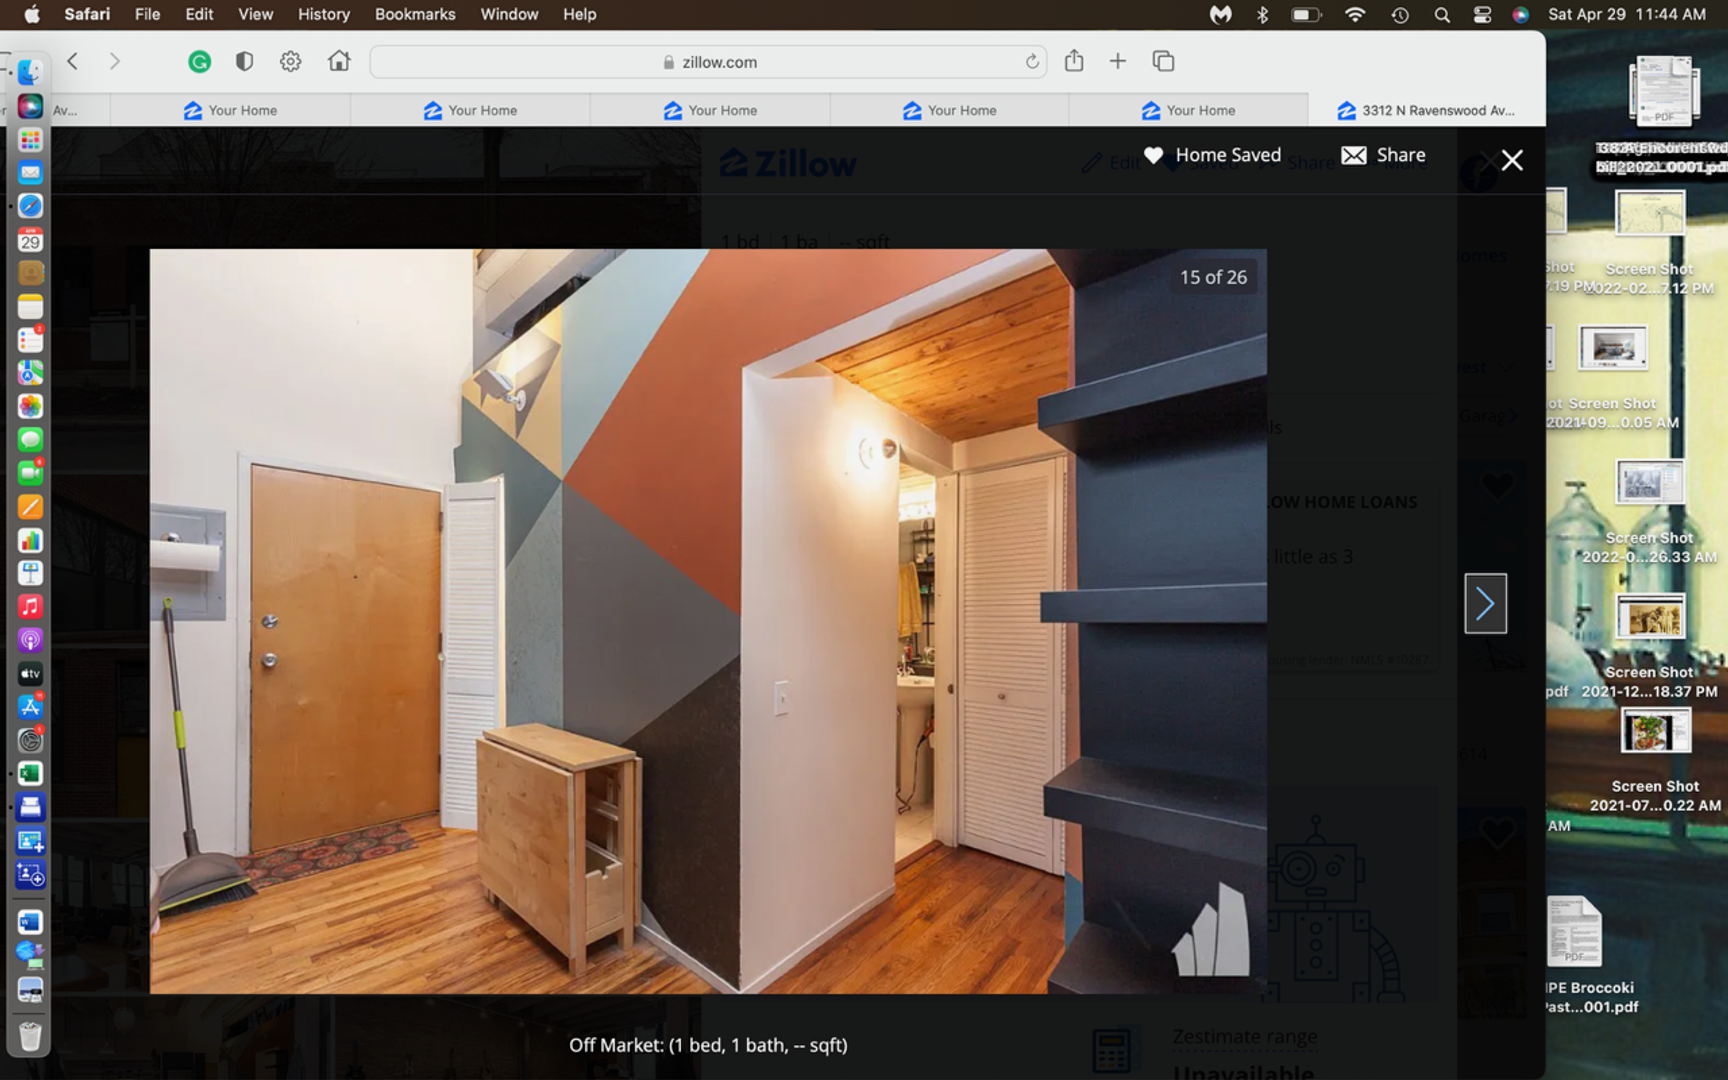Open macOS Control Center in menu bar

(1482, 14)
